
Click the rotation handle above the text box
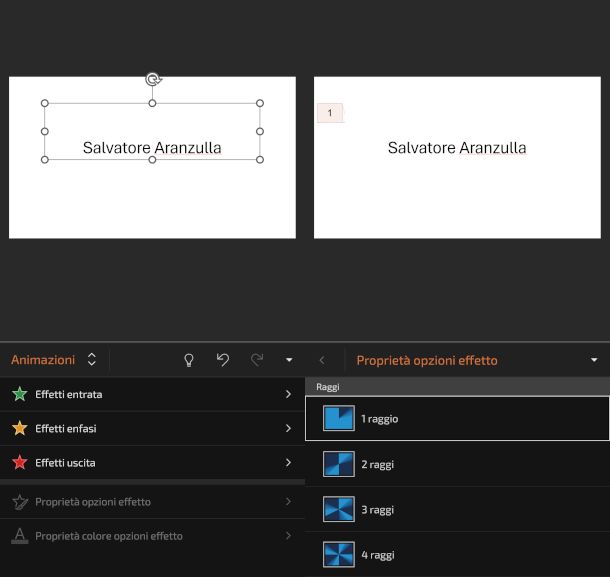(x=152, y=80)
